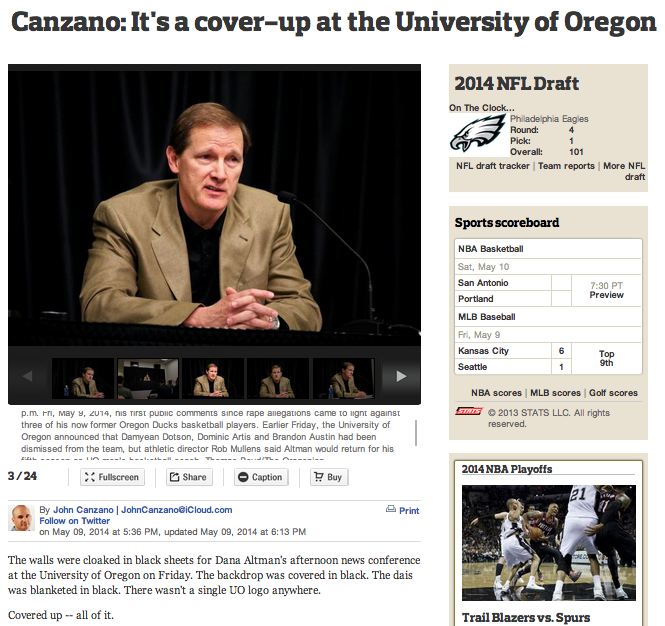View NBA scores
Image resolution: width=665 pixels, height=626 pixels.
pos(496,393)
